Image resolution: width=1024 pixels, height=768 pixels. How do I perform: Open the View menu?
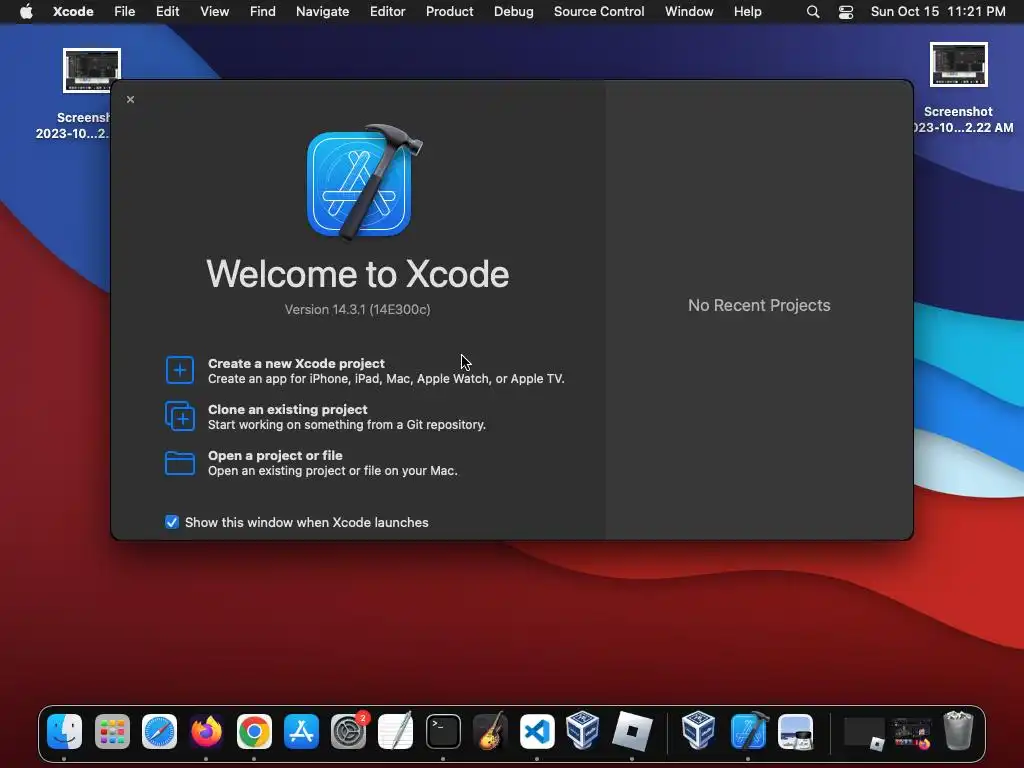(214, 12)
